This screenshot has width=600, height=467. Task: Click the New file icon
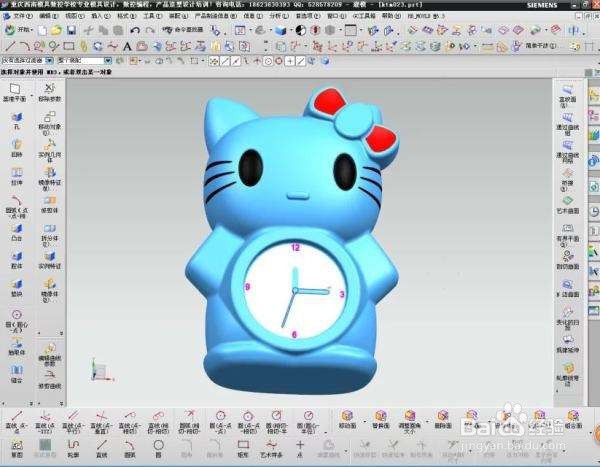pyautogui.click(x=42, y=31)
